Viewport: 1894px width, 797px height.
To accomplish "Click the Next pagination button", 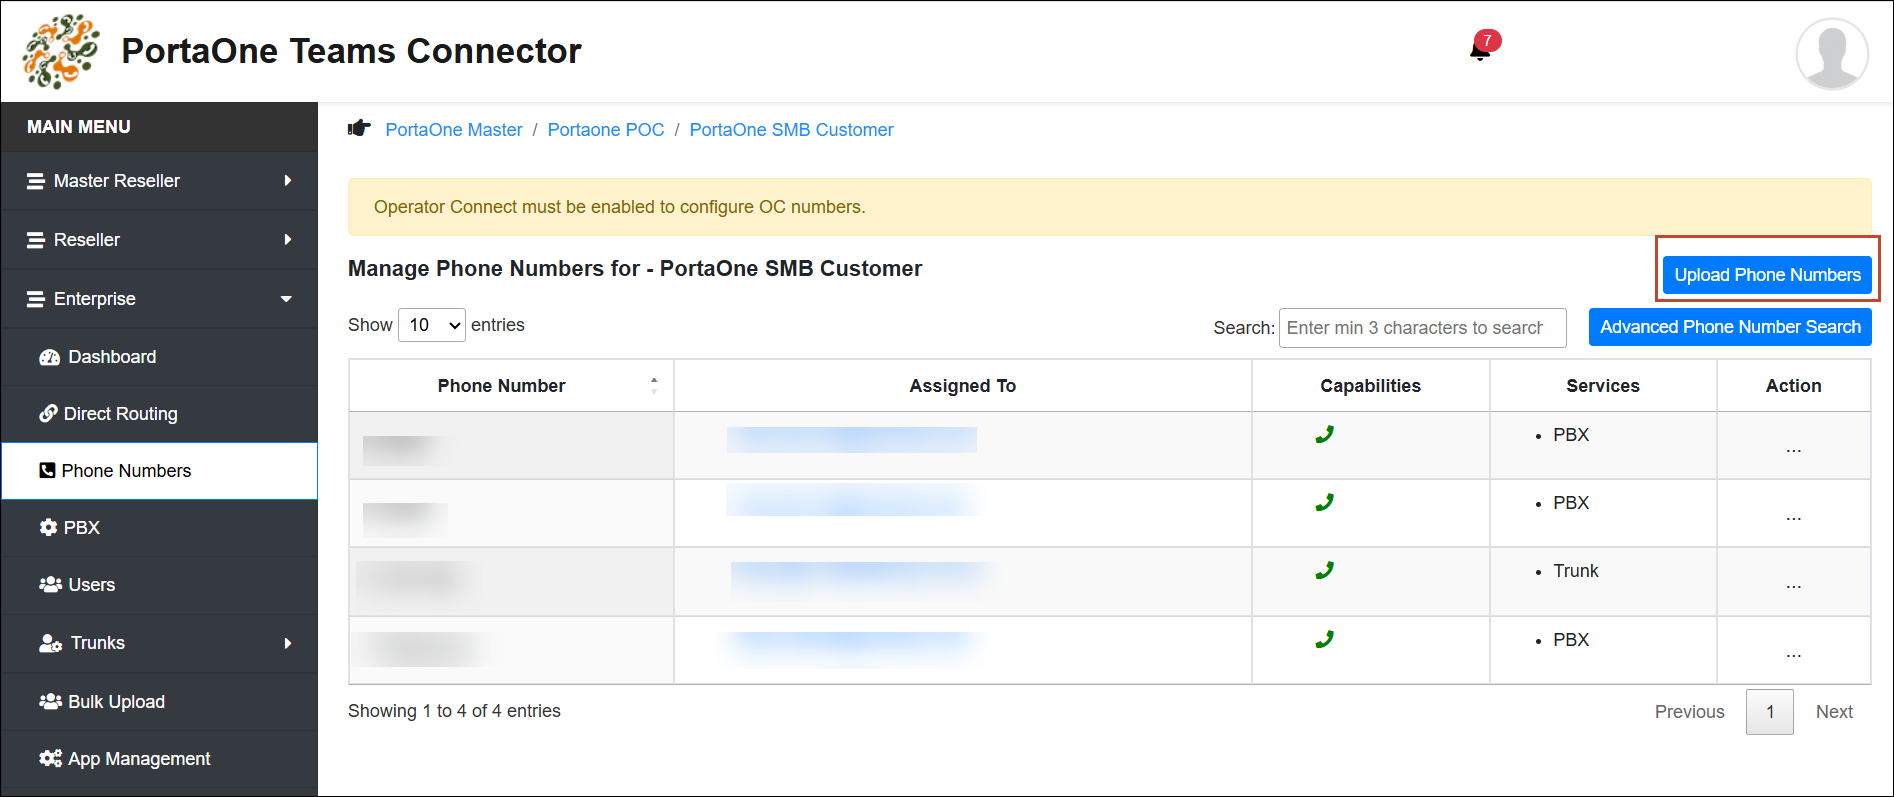I will [1834, 712].
